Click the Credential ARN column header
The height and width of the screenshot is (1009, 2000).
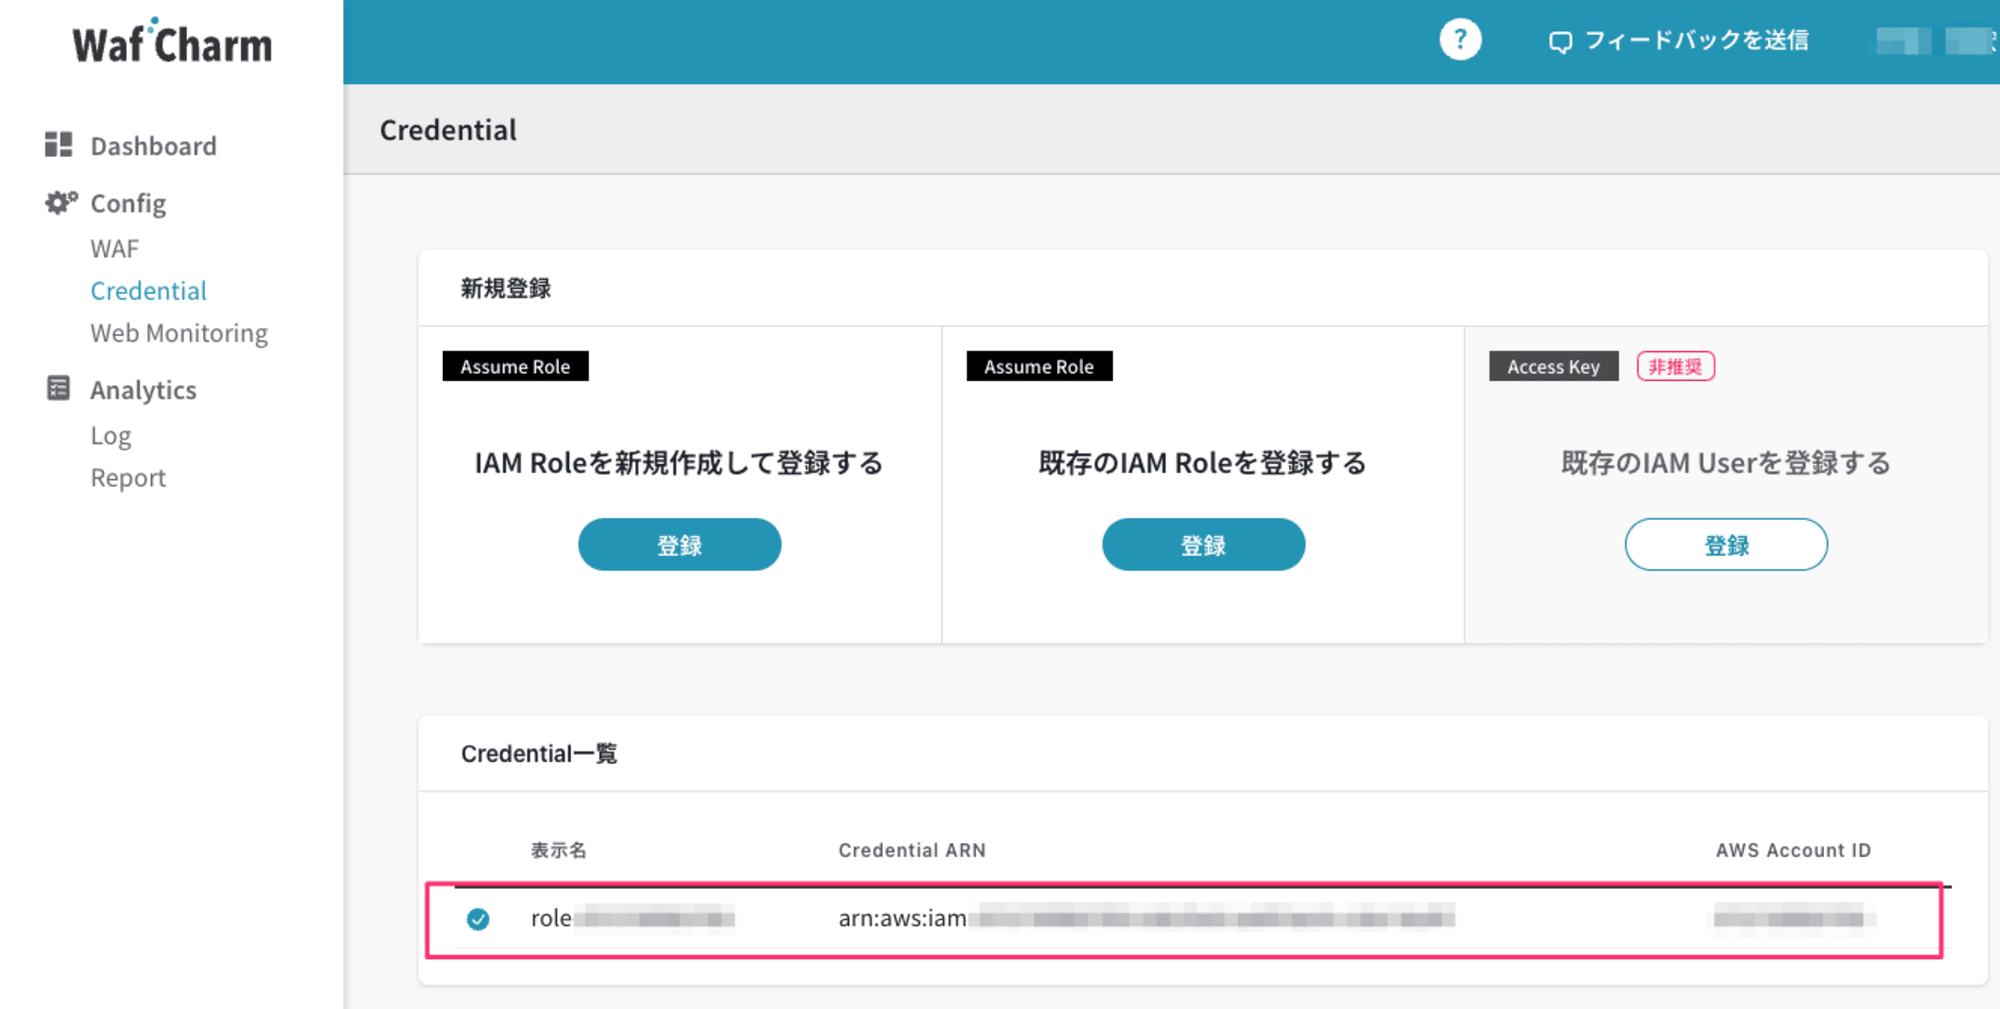pyautogui.click(x=912, y=850)
